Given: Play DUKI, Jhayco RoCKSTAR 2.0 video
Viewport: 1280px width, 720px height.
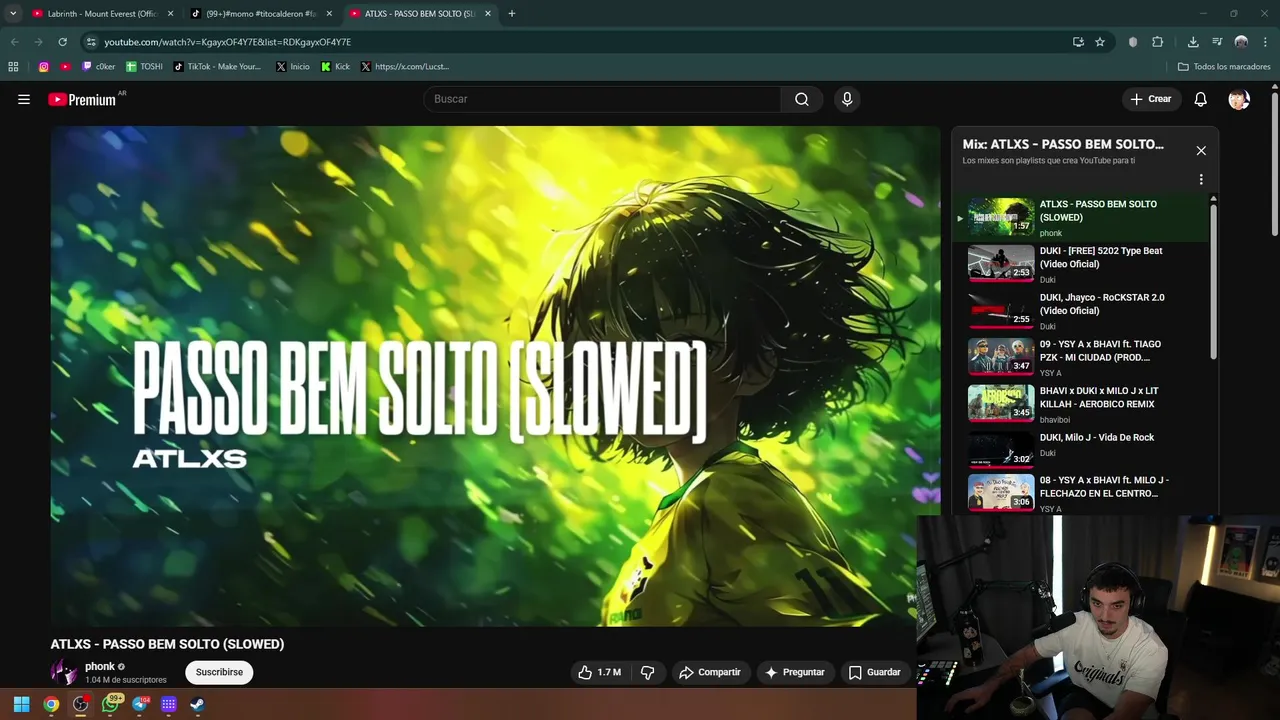Looking at the screenshot, I should 1082,311.
